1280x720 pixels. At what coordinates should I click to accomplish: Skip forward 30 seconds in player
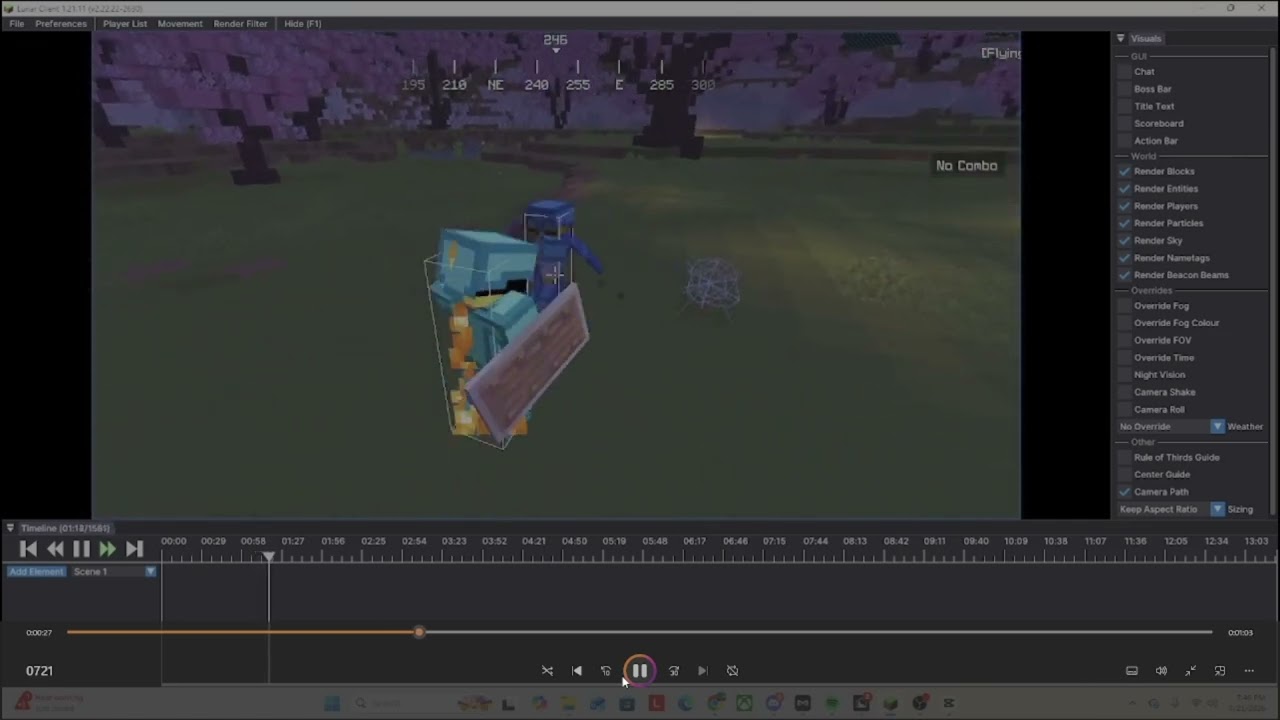pyautogui.click(x=674, y=671)
